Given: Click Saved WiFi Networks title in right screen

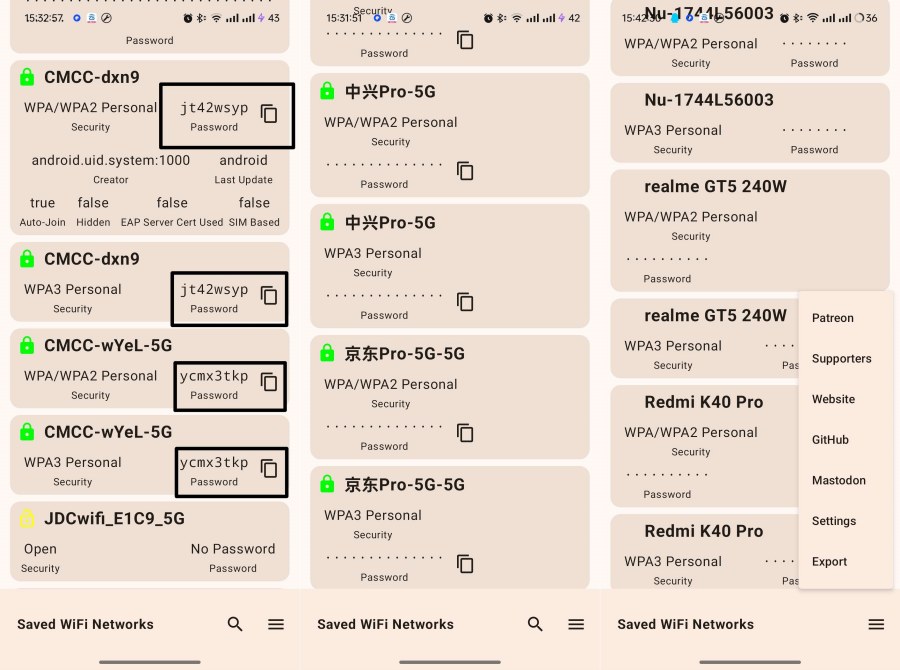Looking at the screenshot, I should tap(686, 624).
